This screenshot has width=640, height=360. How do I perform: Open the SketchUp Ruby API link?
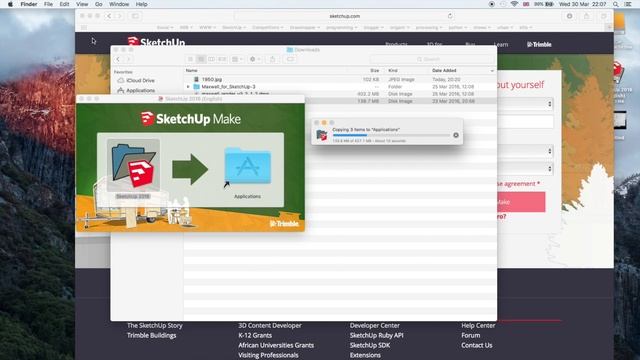[x=376, y=335]
